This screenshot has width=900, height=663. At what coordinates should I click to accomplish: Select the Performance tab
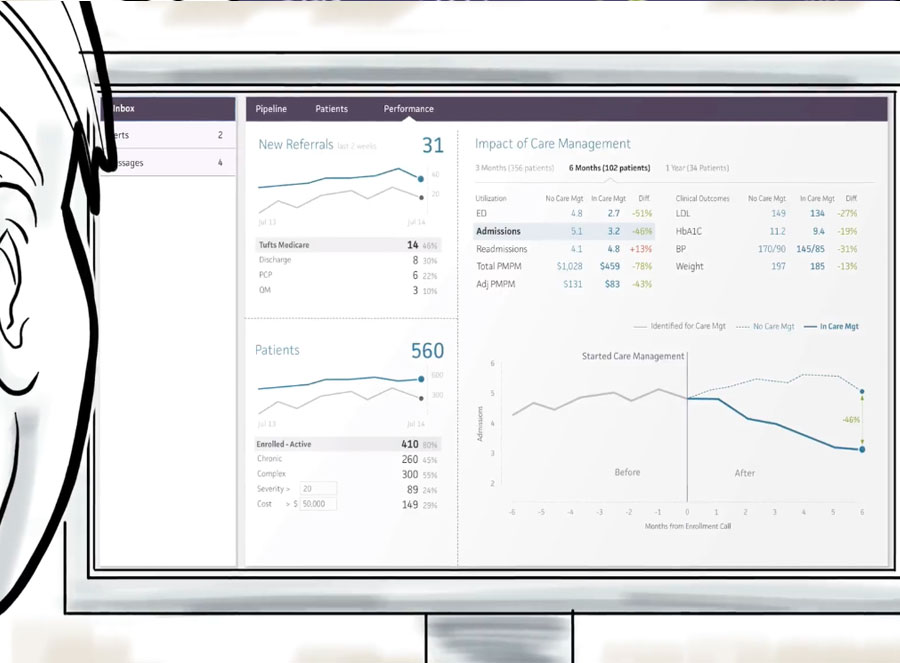[409, 109]
